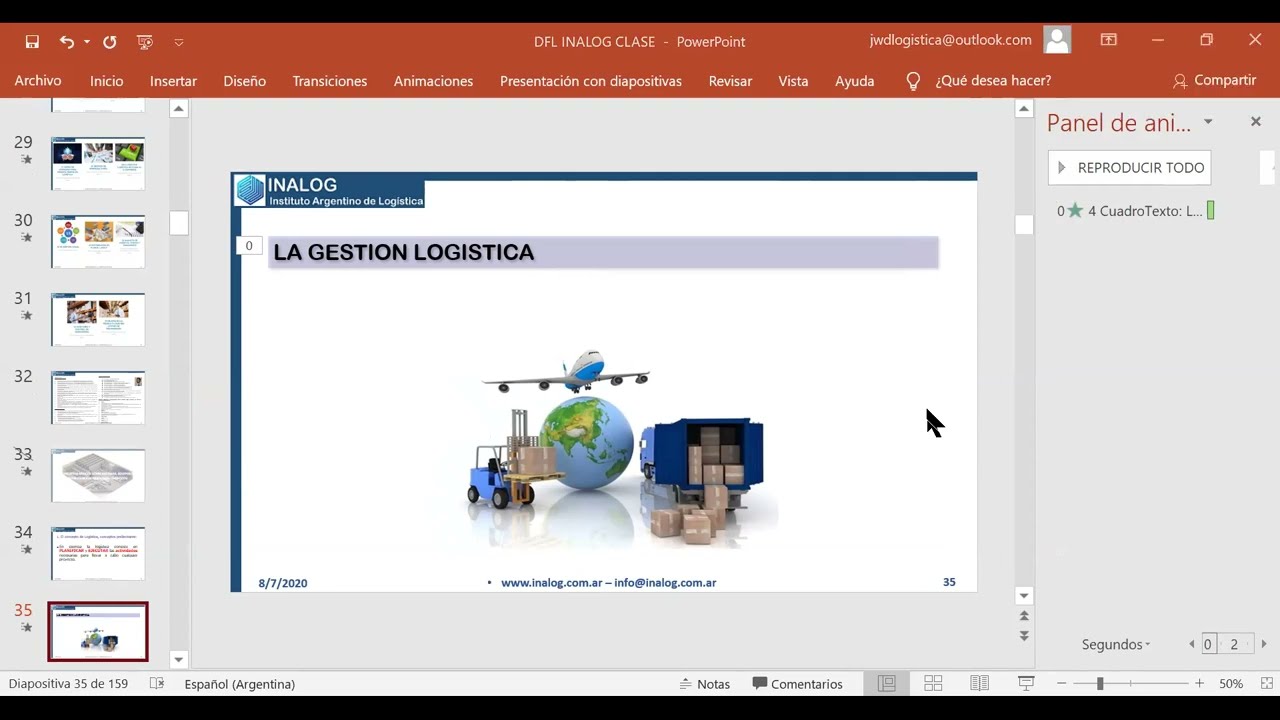
Task: Select the Animaciones tab
Action: [x=433, y=81]
